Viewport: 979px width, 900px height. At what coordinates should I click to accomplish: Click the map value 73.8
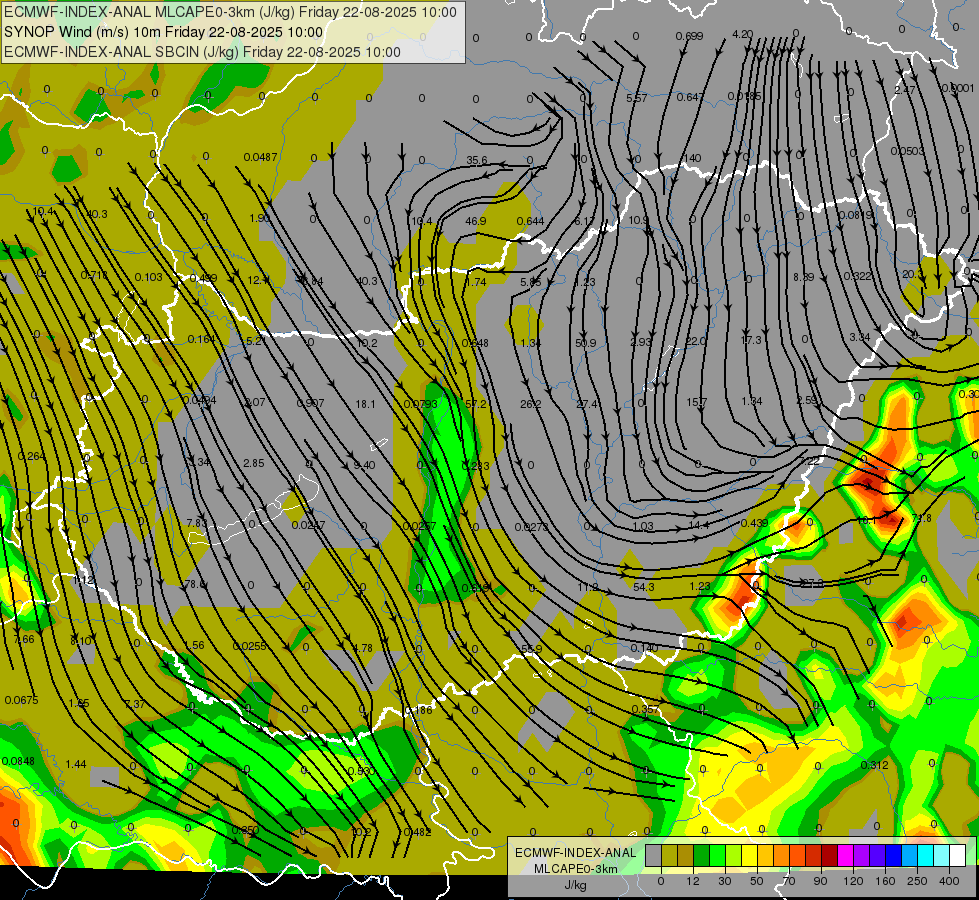pos(922,518)
